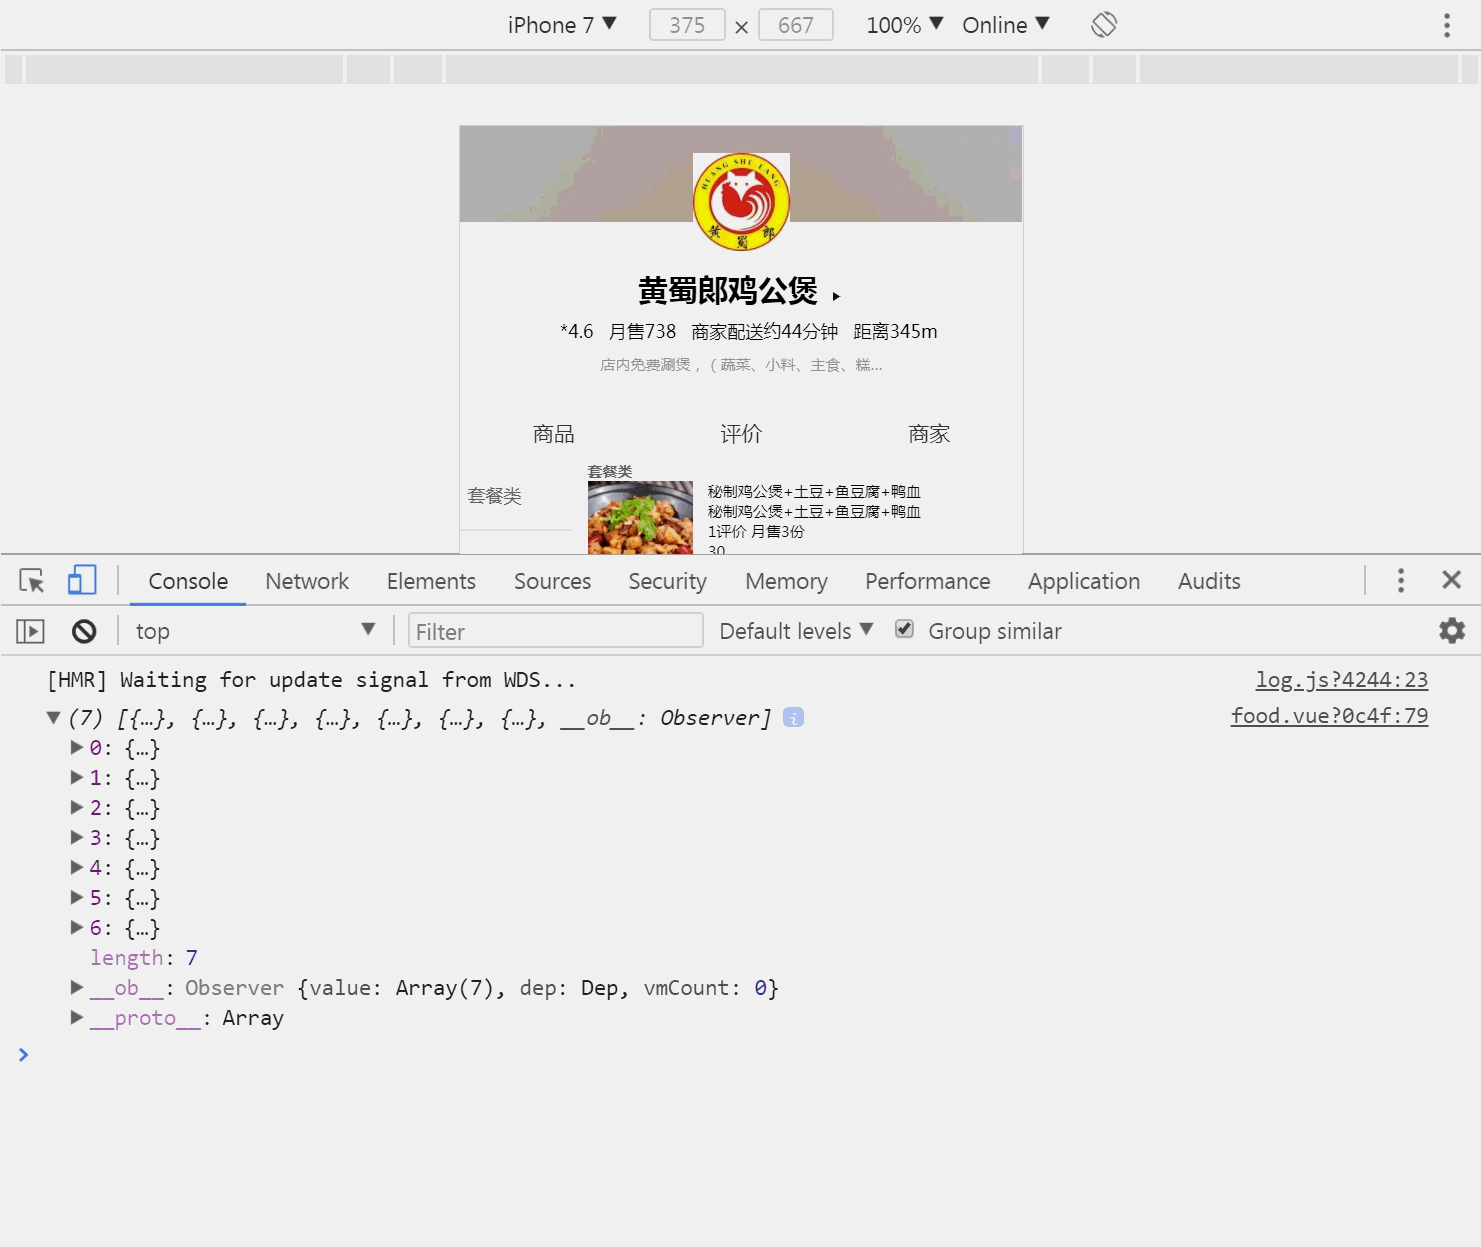Toggle the Group similar checkbox
The height and width of the screenshot is (1247, 1481).
pos(904,629)
